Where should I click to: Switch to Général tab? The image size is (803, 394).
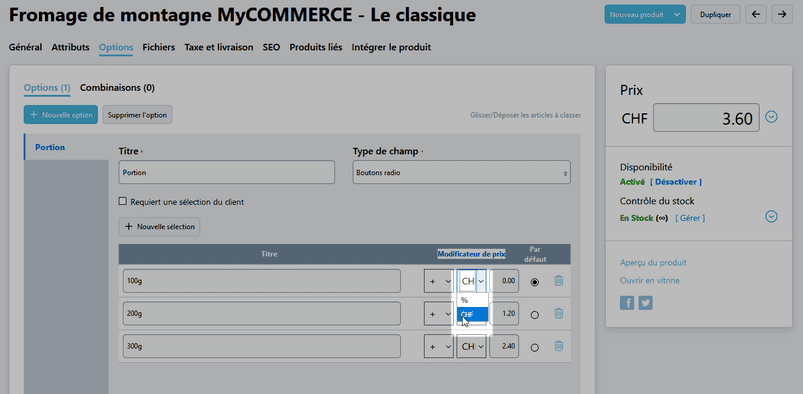tap(26, 47)
